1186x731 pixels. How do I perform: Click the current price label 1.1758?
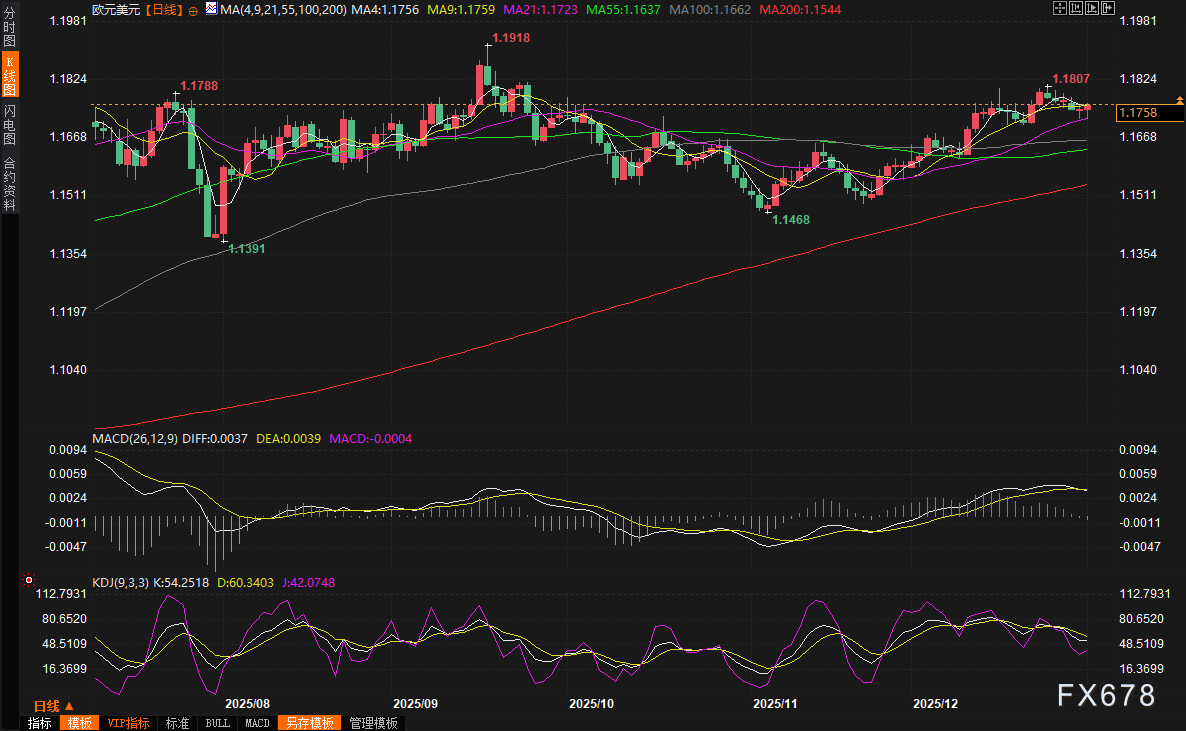(1138, 113)
